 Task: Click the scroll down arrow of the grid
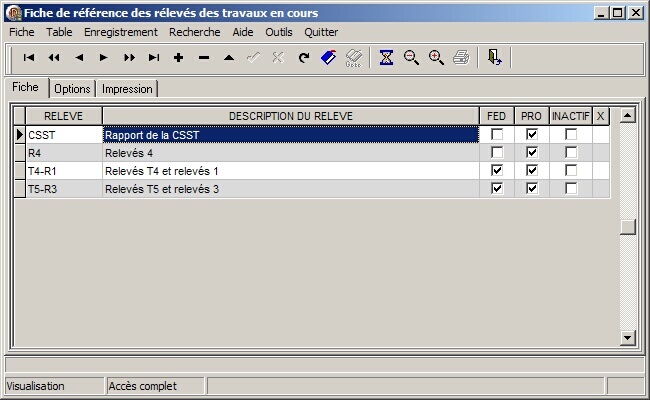627,339
